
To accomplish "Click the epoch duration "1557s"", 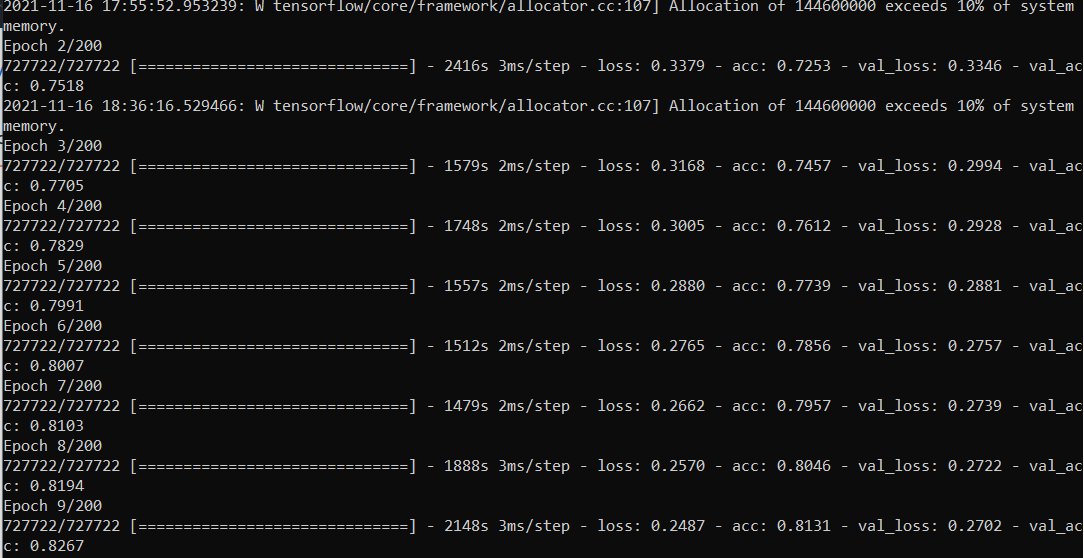I will [x=466, y=287].
